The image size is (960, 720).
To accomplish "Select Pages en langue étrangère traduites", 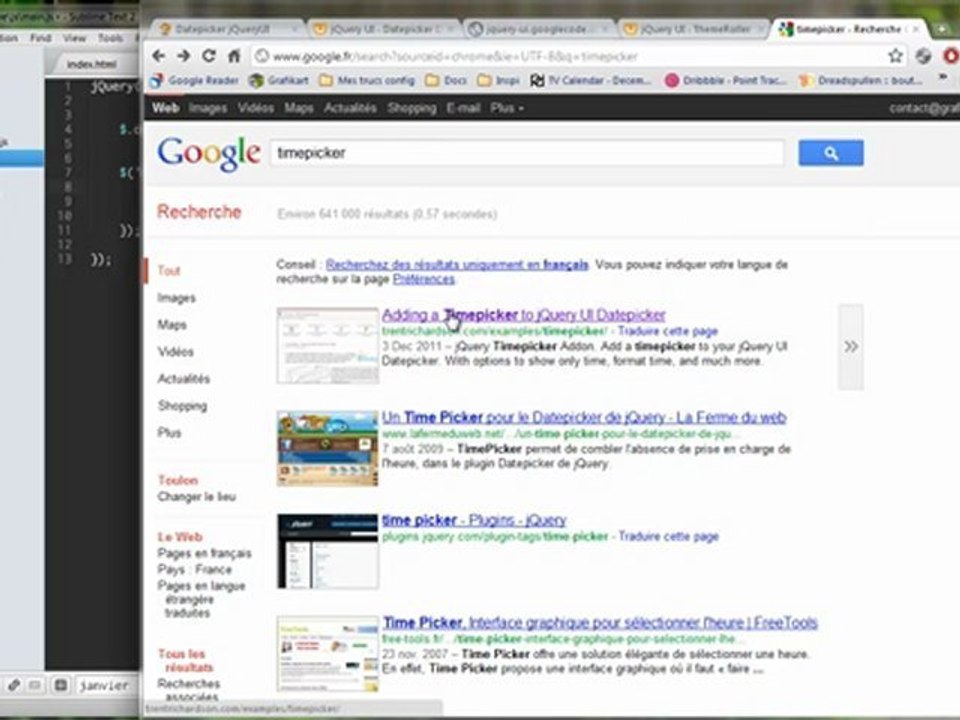I will [201, 599].
